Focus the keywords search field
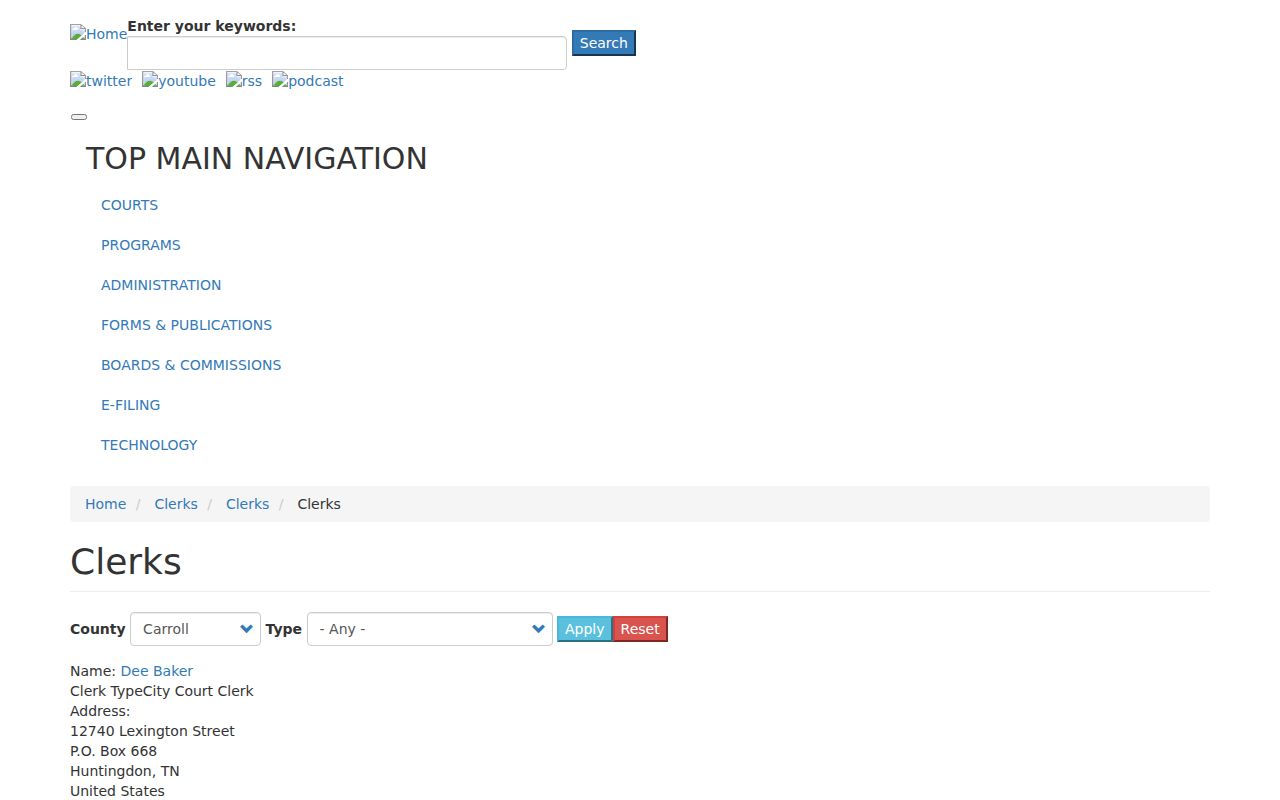The image size is (1280, 800). (x=347, y=53)
